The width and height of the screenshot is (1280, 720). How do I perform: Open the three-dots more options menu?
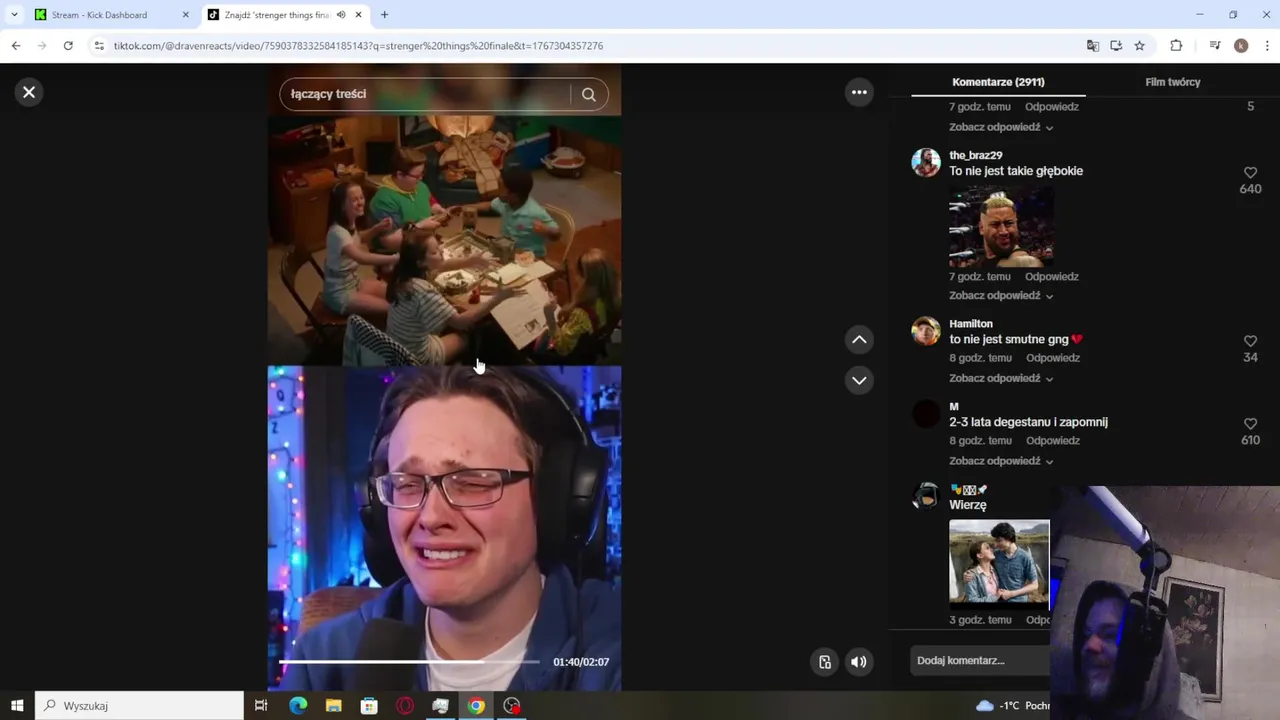(859, 92)
